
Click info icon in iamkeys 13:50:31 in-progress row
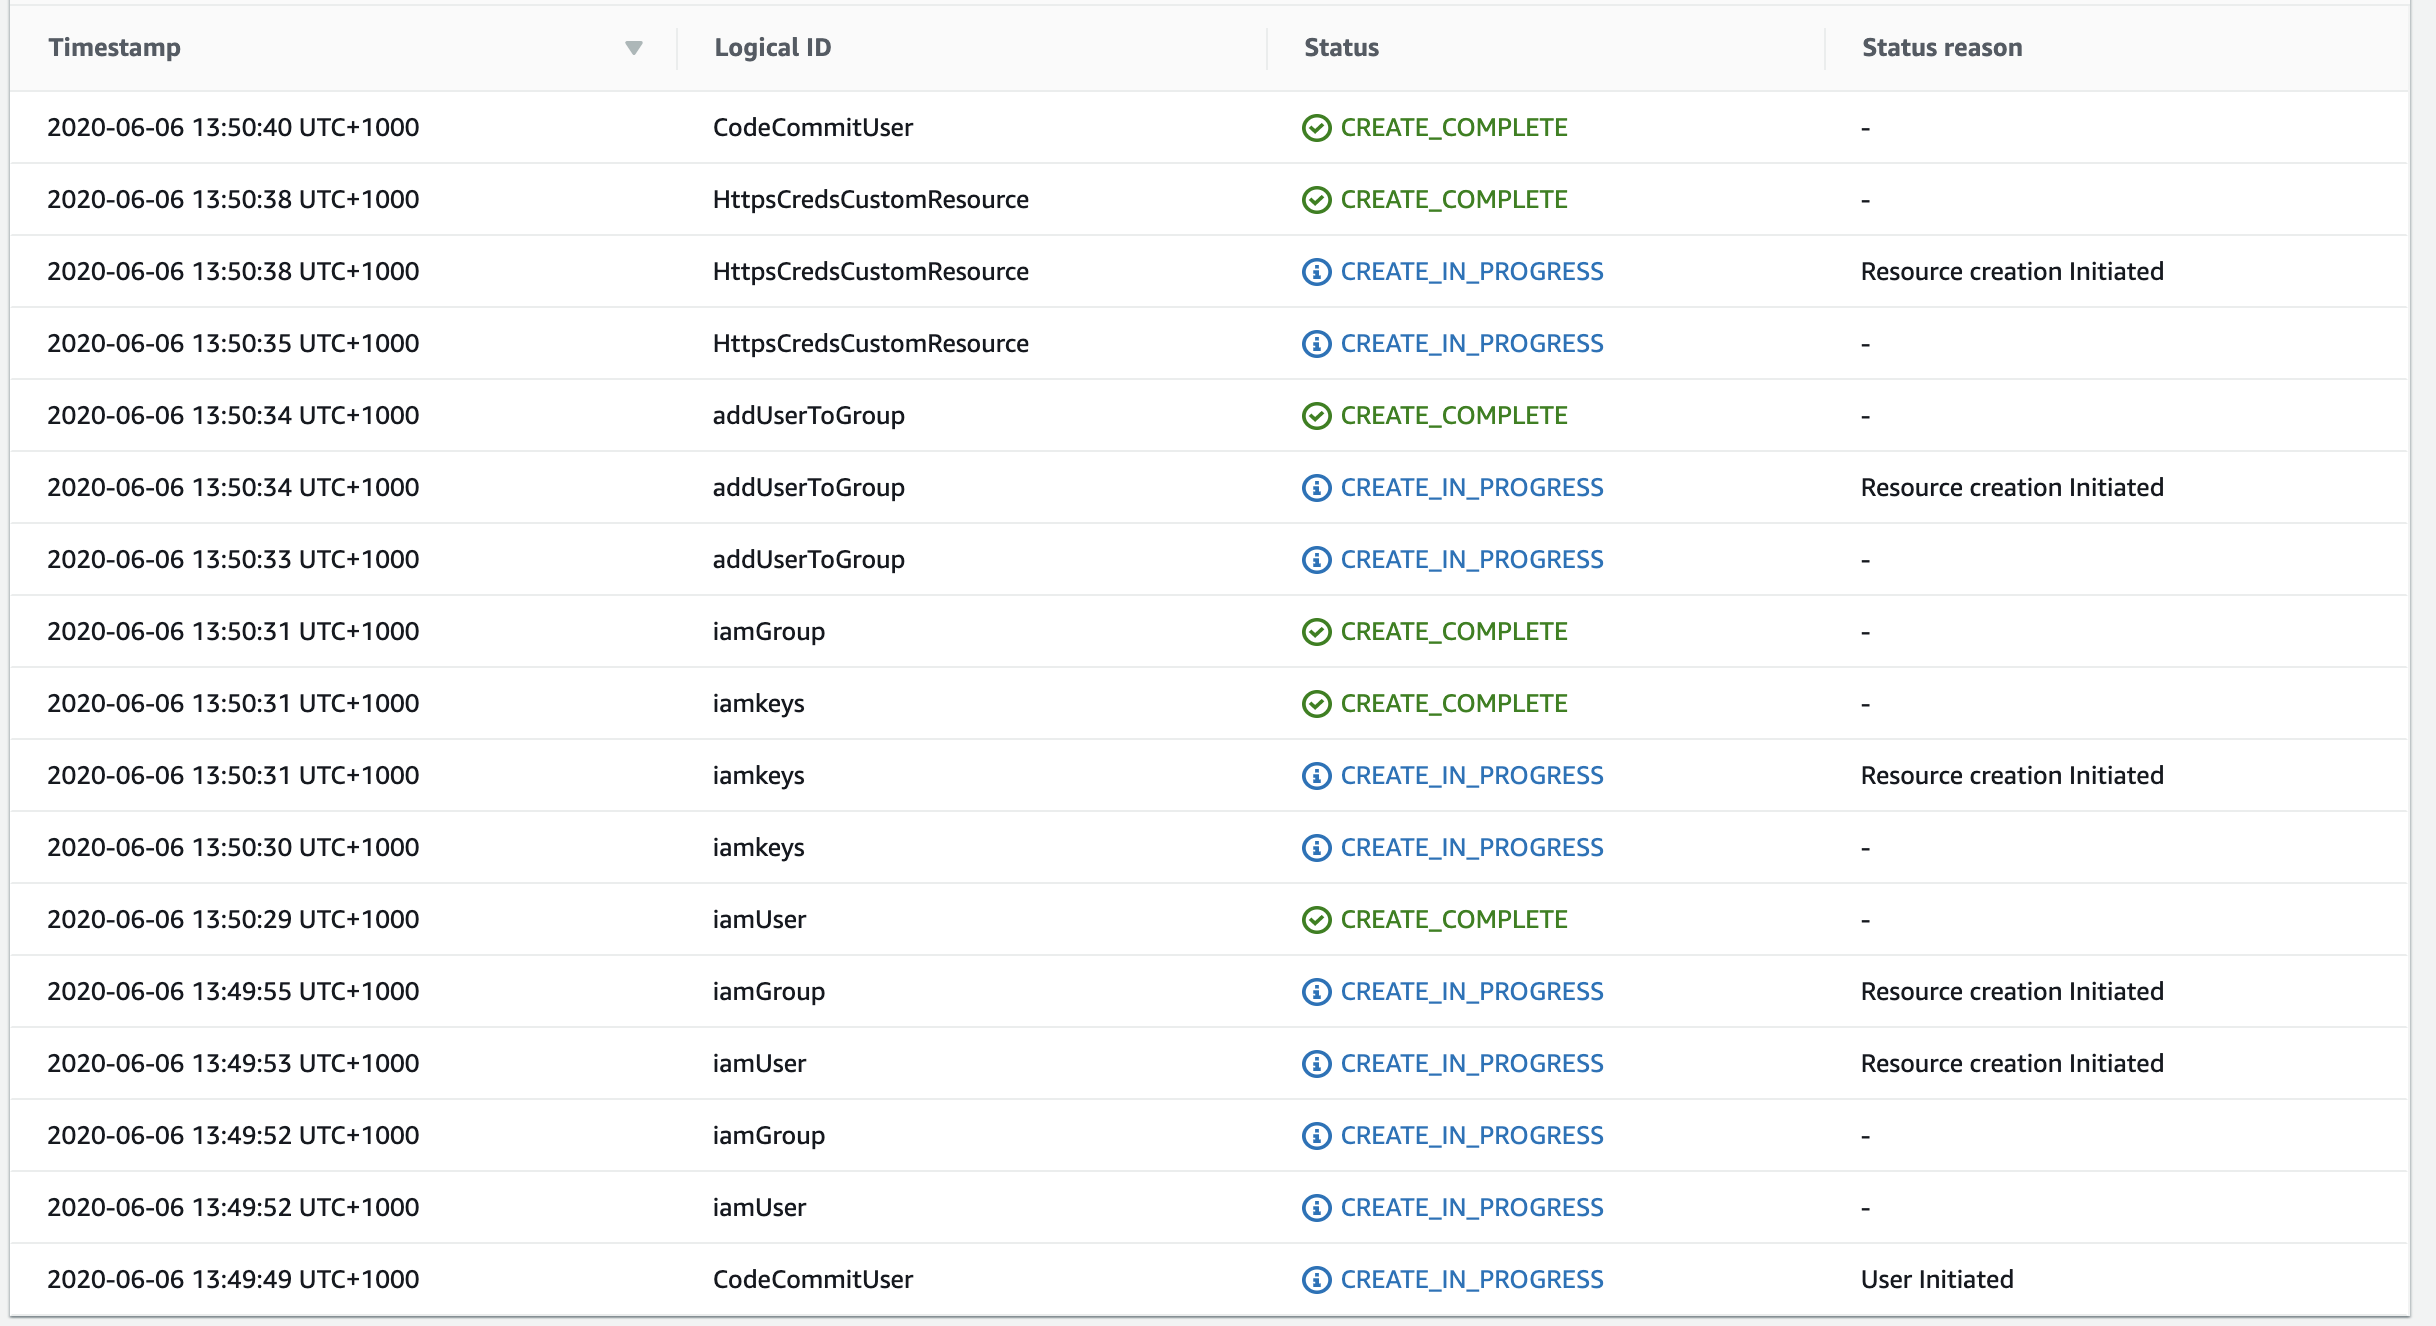(x=1316, y=776)
